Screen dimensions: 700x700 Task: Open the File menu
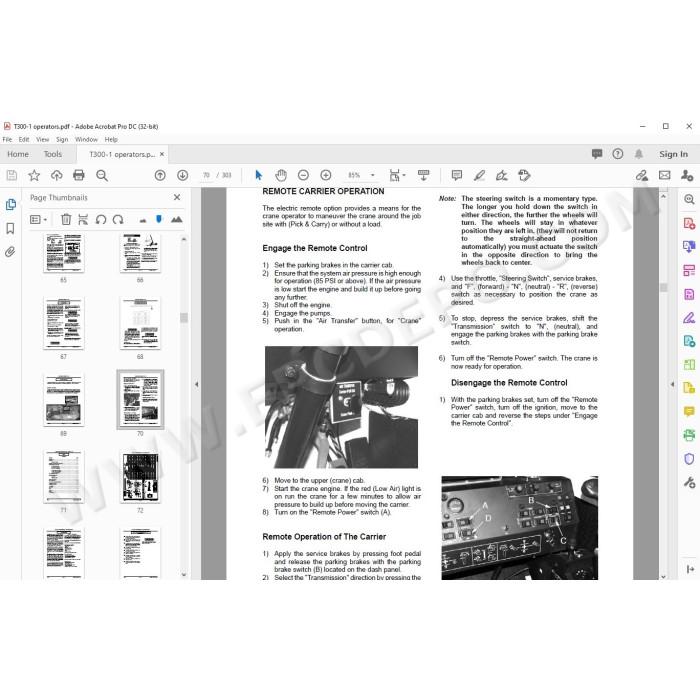tap(8, 139)
